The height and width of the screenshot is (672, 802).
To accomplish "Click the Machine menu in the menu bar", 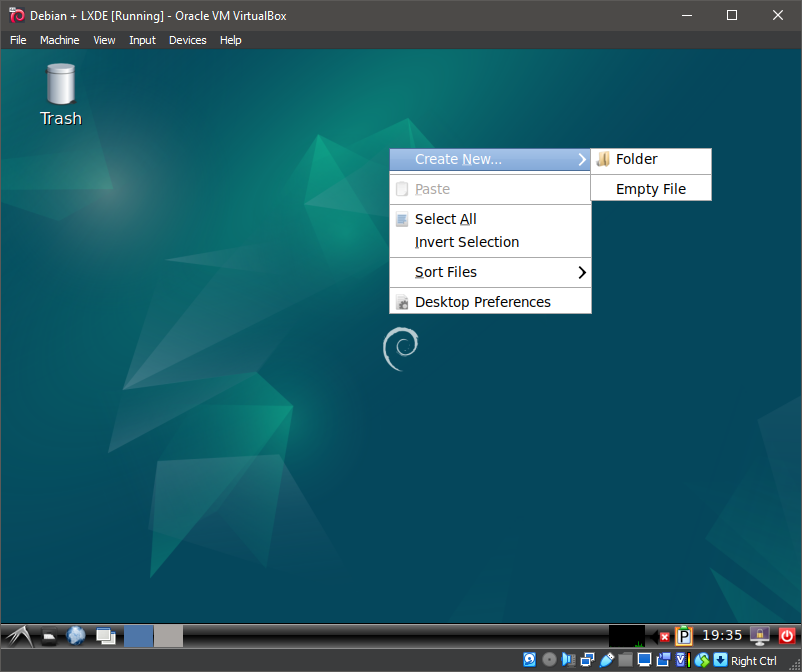I will pos(59,40).
